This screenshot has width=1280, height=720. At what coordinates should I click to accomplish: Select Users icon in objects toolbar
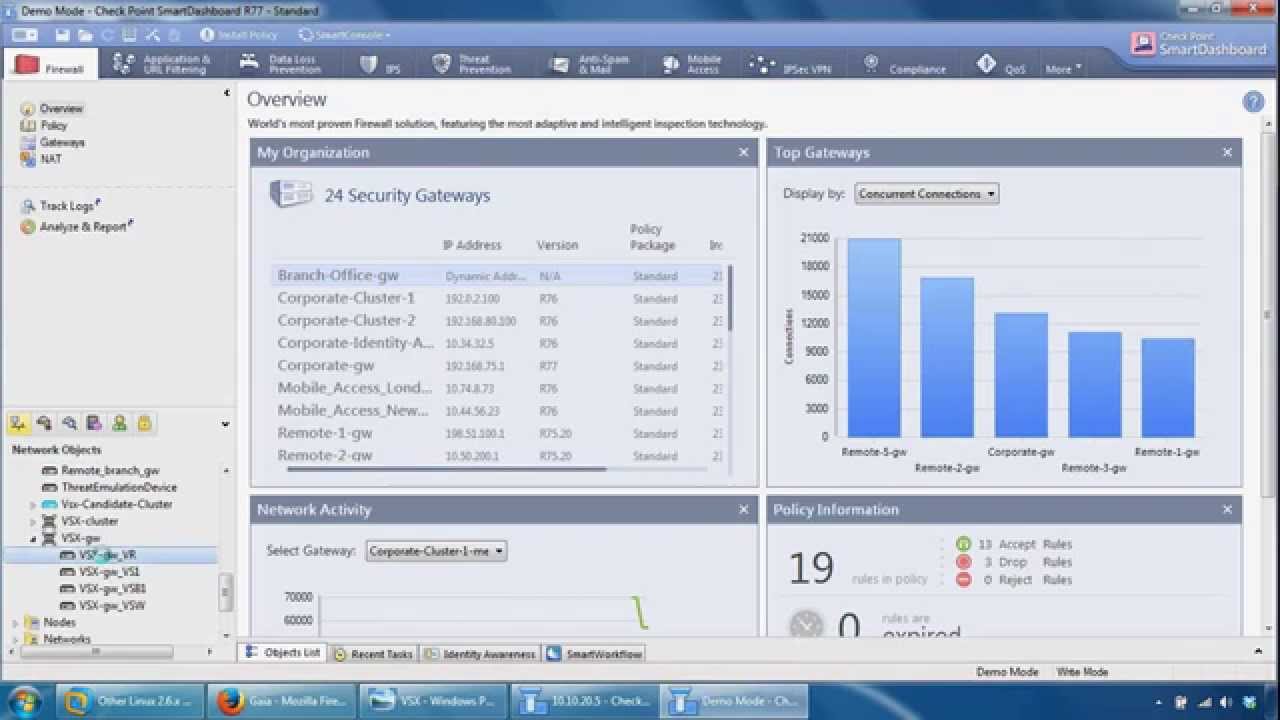(x=119, y=423)
